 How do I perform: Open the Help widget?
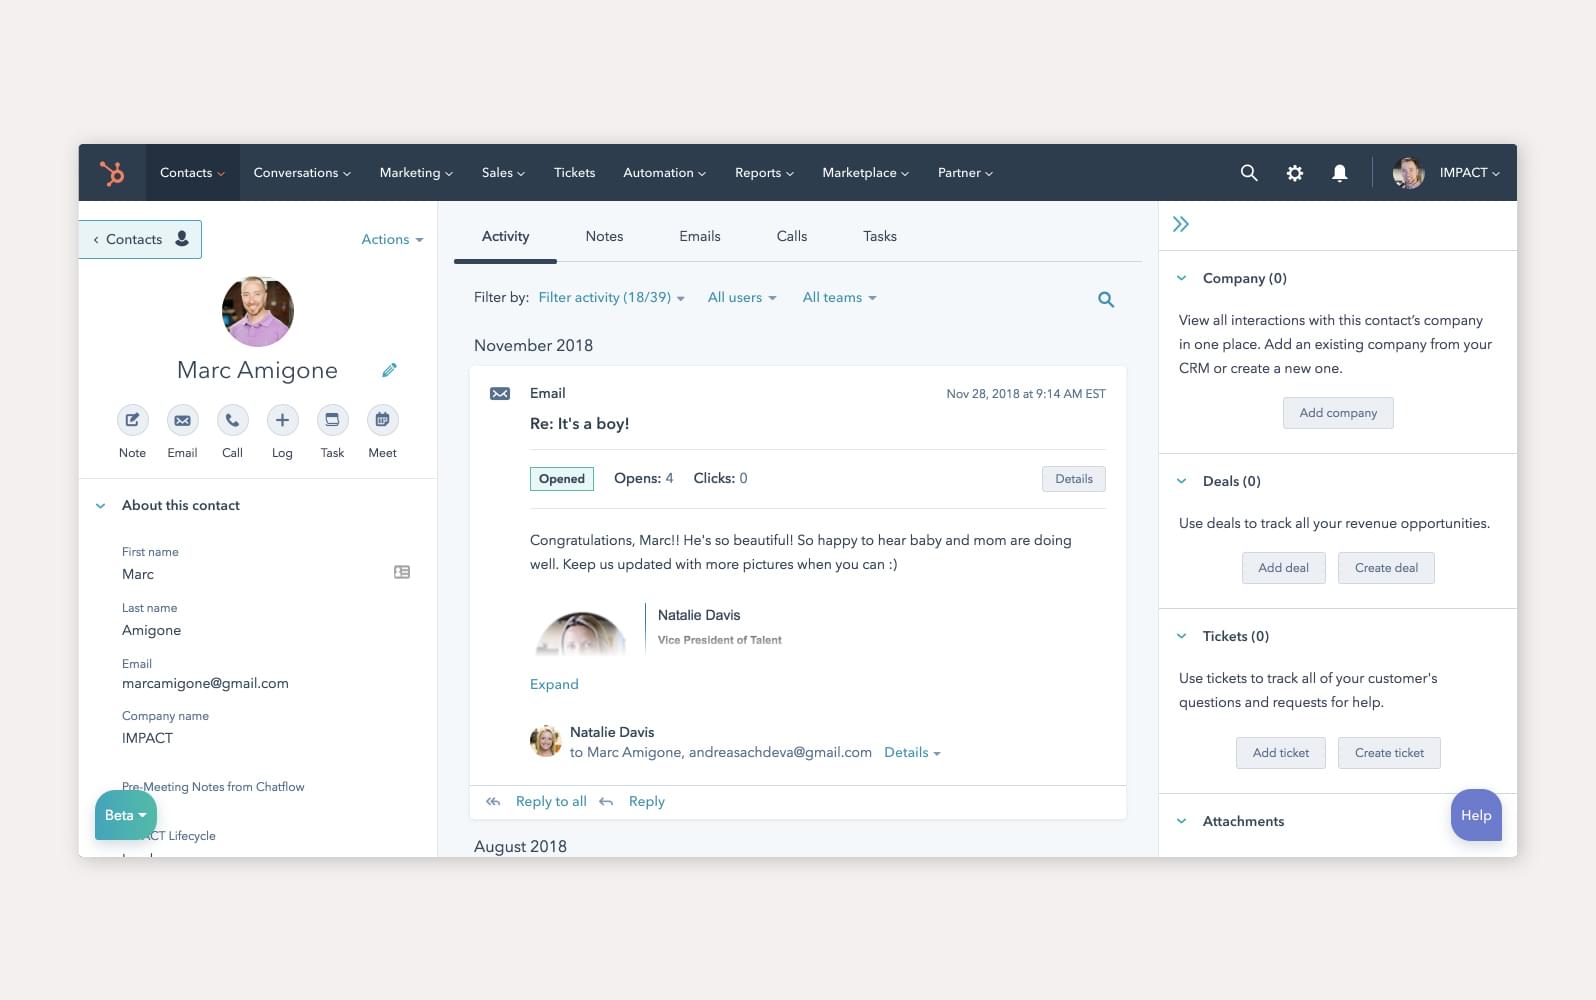point(1476,815)
